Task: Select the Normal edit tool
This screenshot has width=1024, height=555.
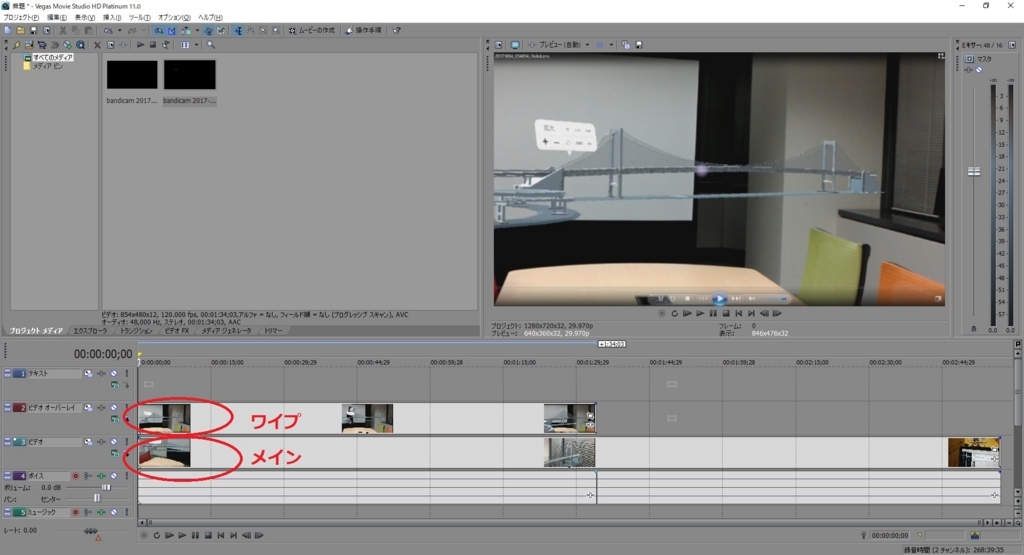Action: click(238, 31)
